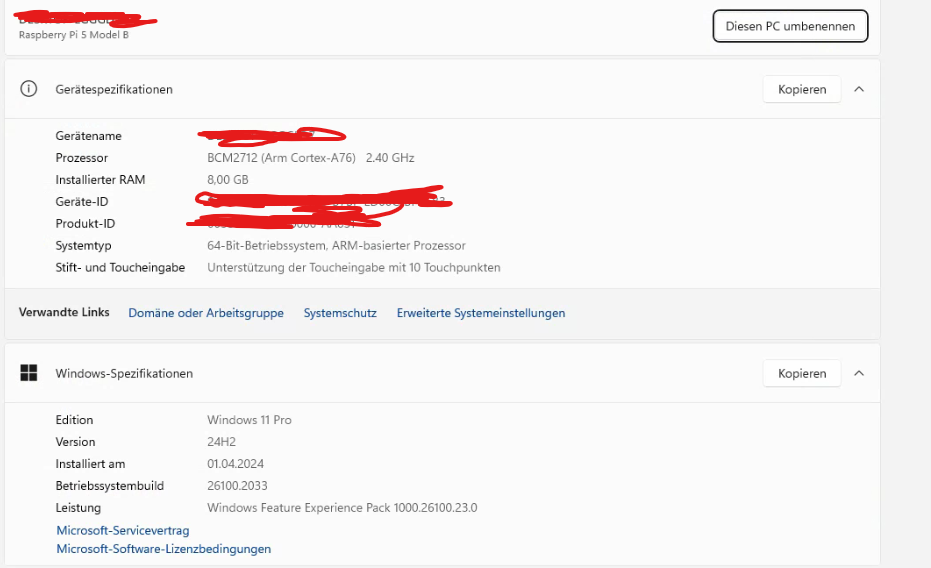Viewport: 931px width, 568px height.
Task: Click the Raspberry Pi 5 Model B text
Action: pos(74,35)
